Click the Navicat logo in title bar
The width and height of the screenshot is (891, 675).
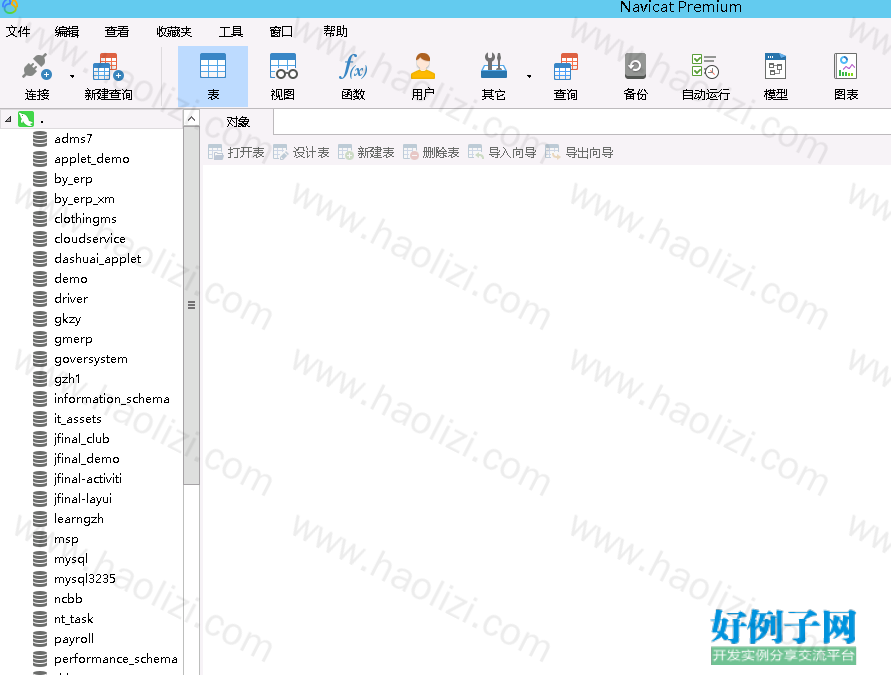(10, 6)
